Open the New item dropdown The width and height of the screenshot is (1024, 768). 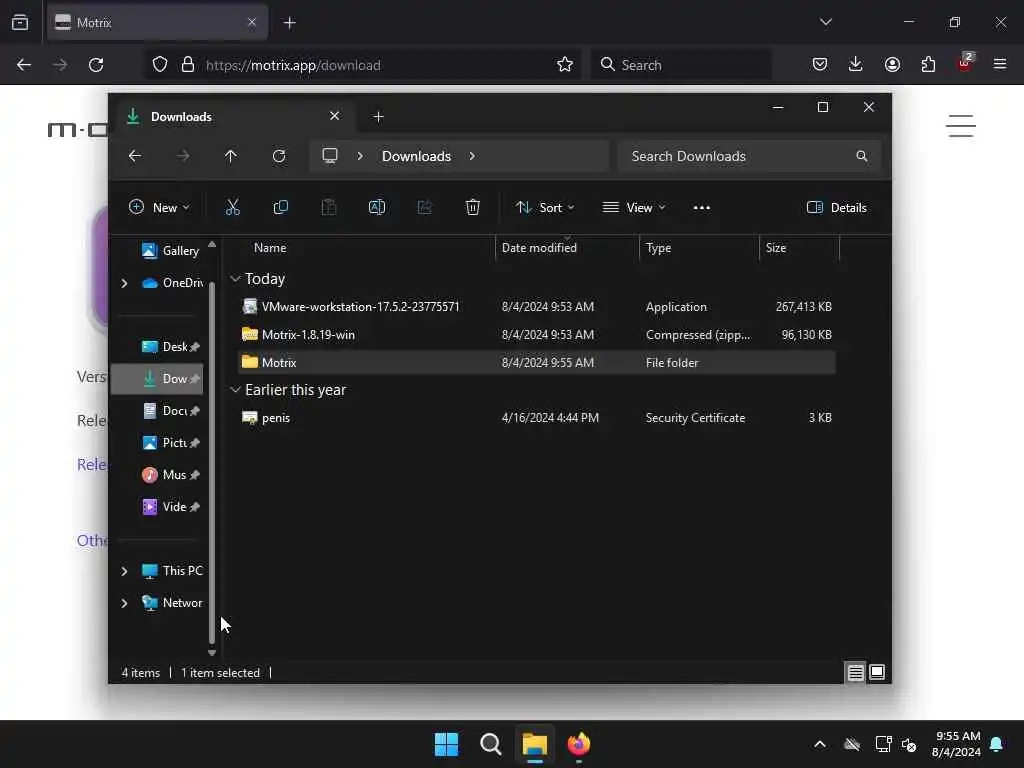click(159, 208)
